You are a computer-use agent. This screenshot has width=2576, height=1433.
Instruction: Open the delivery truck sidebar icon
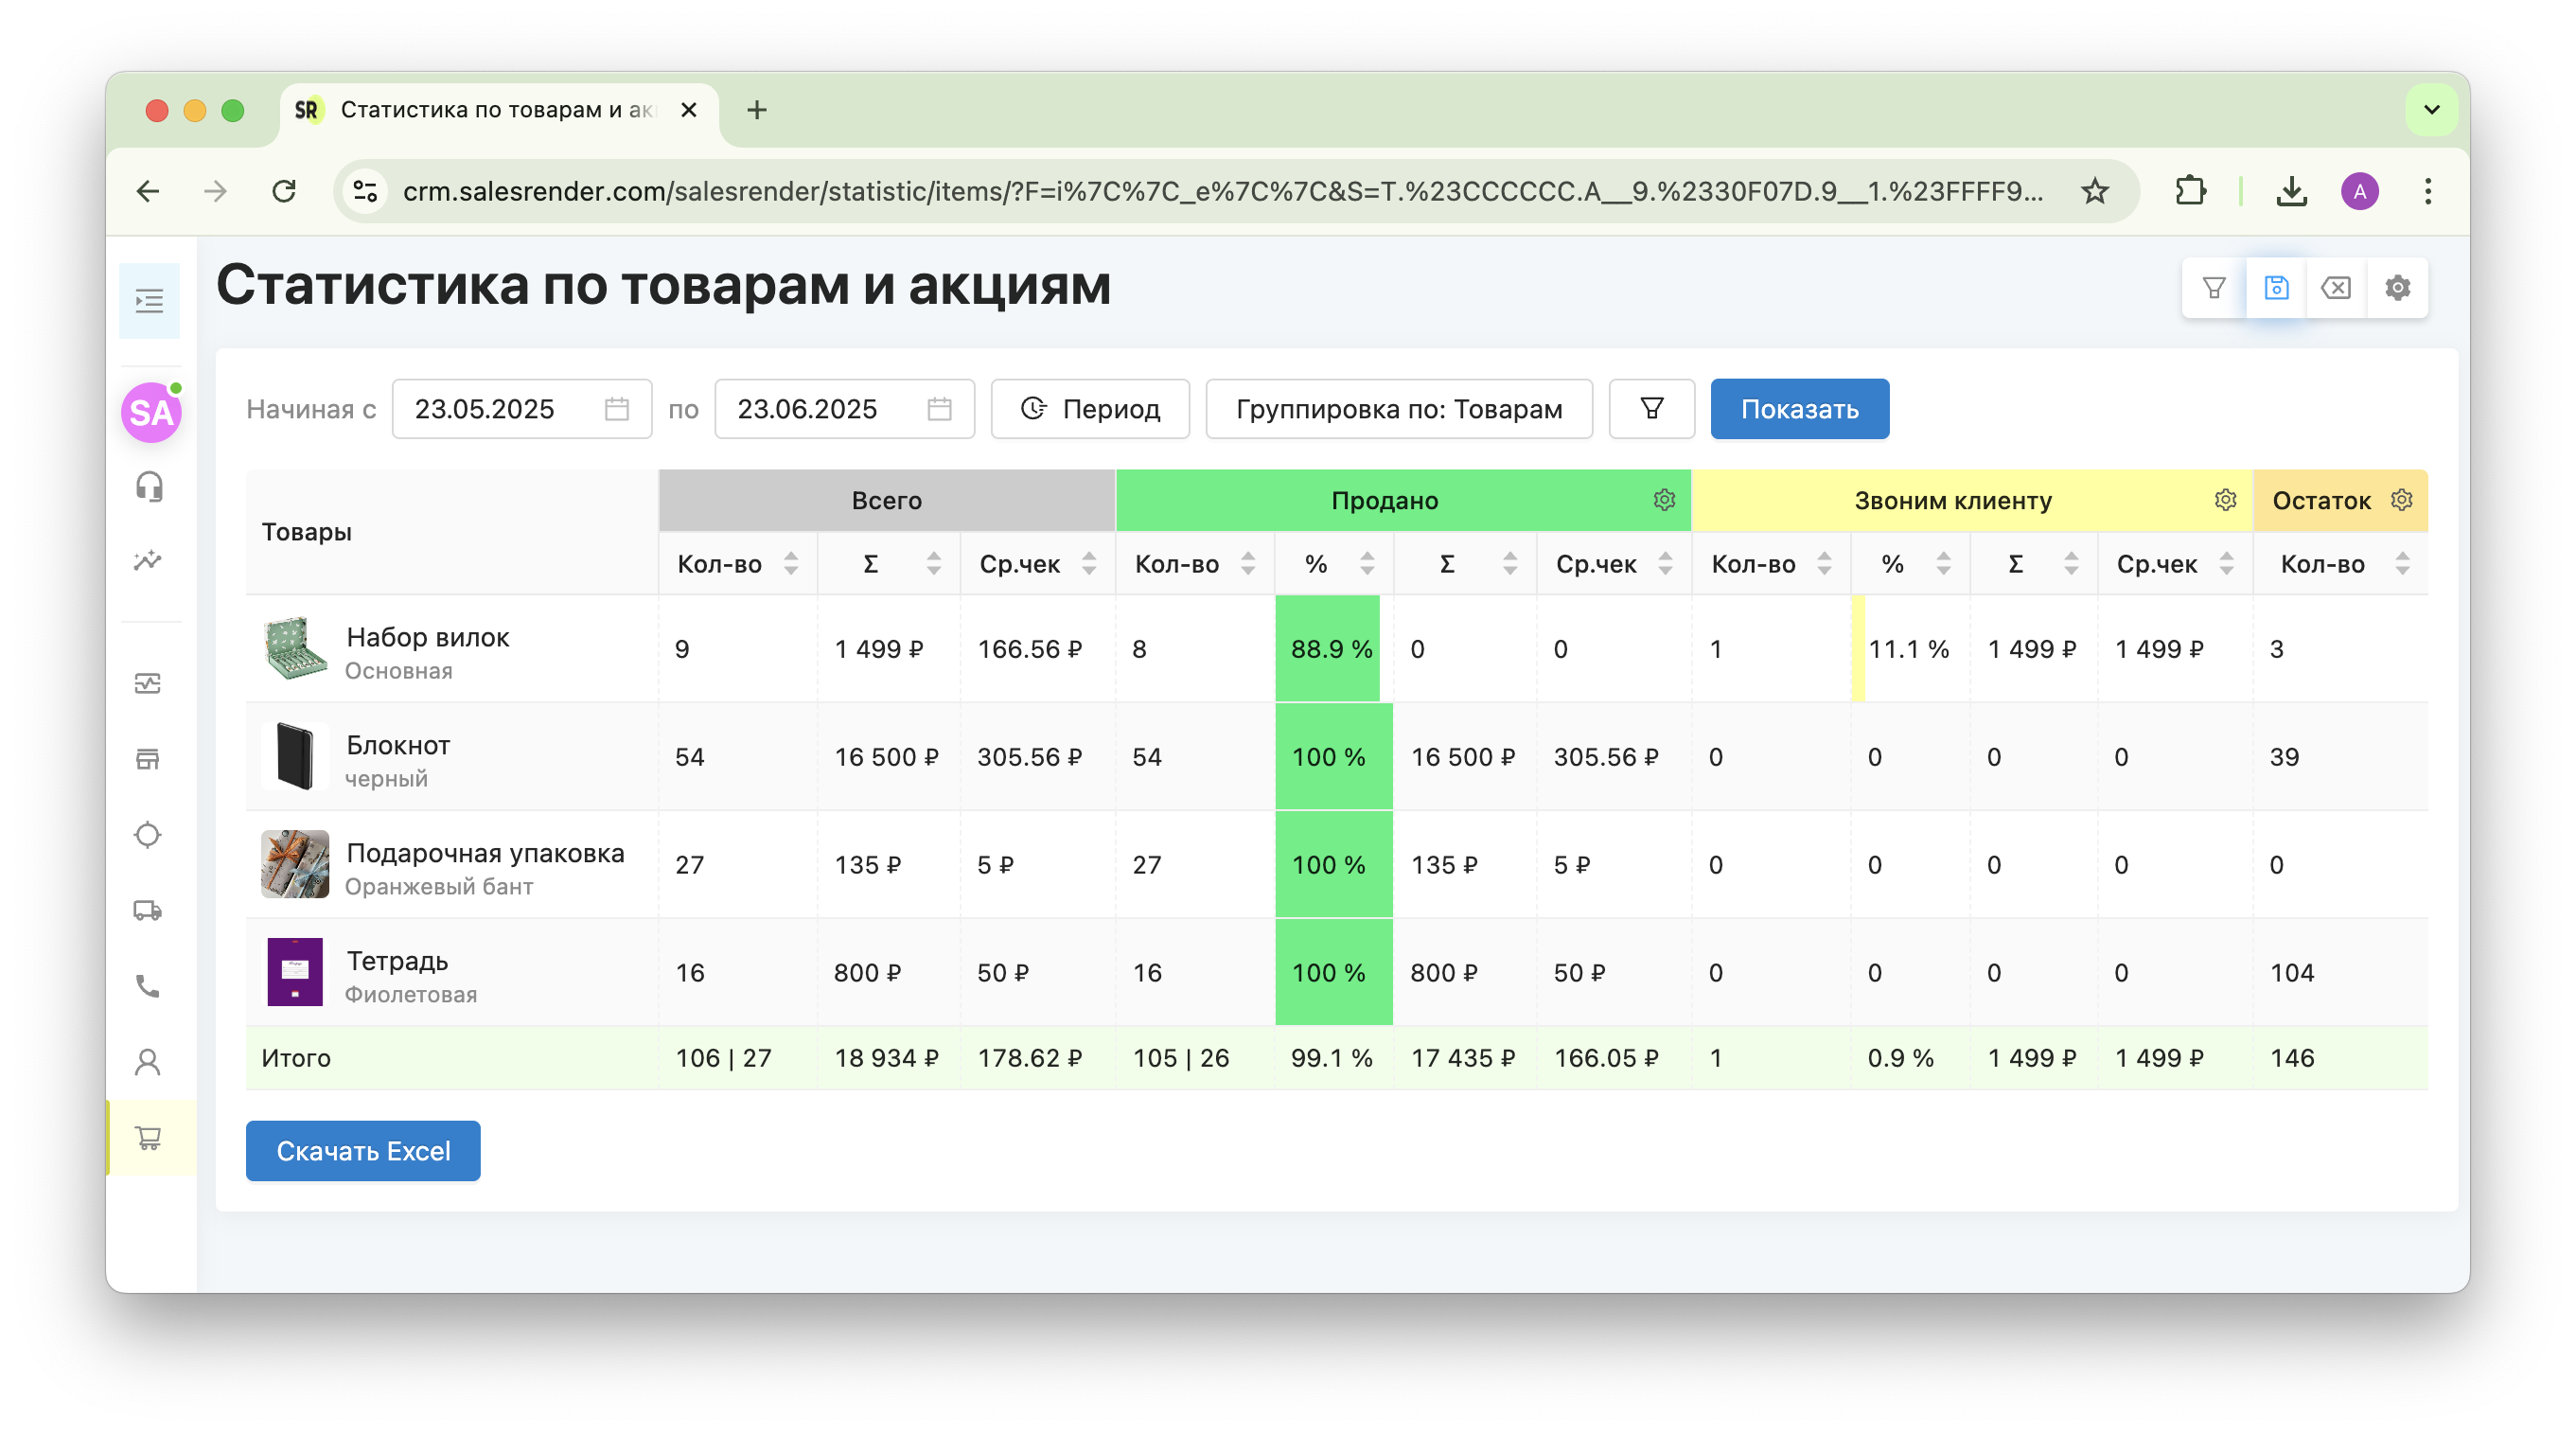point(148,911)
